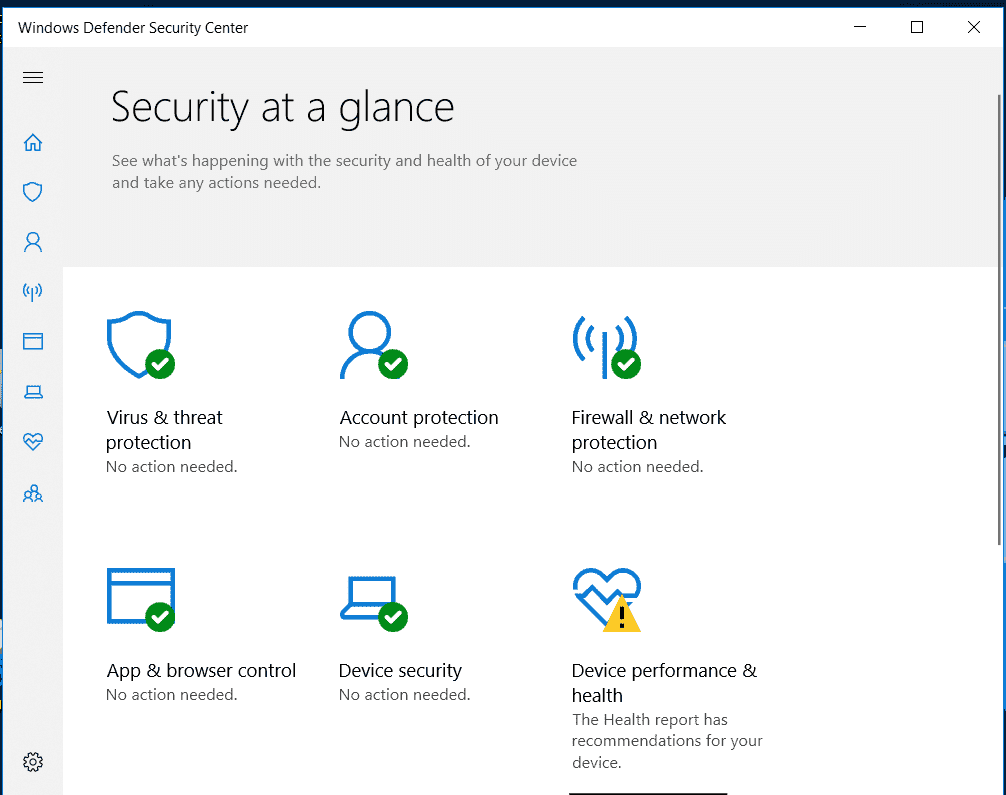Go to Home in the sidebar

(33, 142)
